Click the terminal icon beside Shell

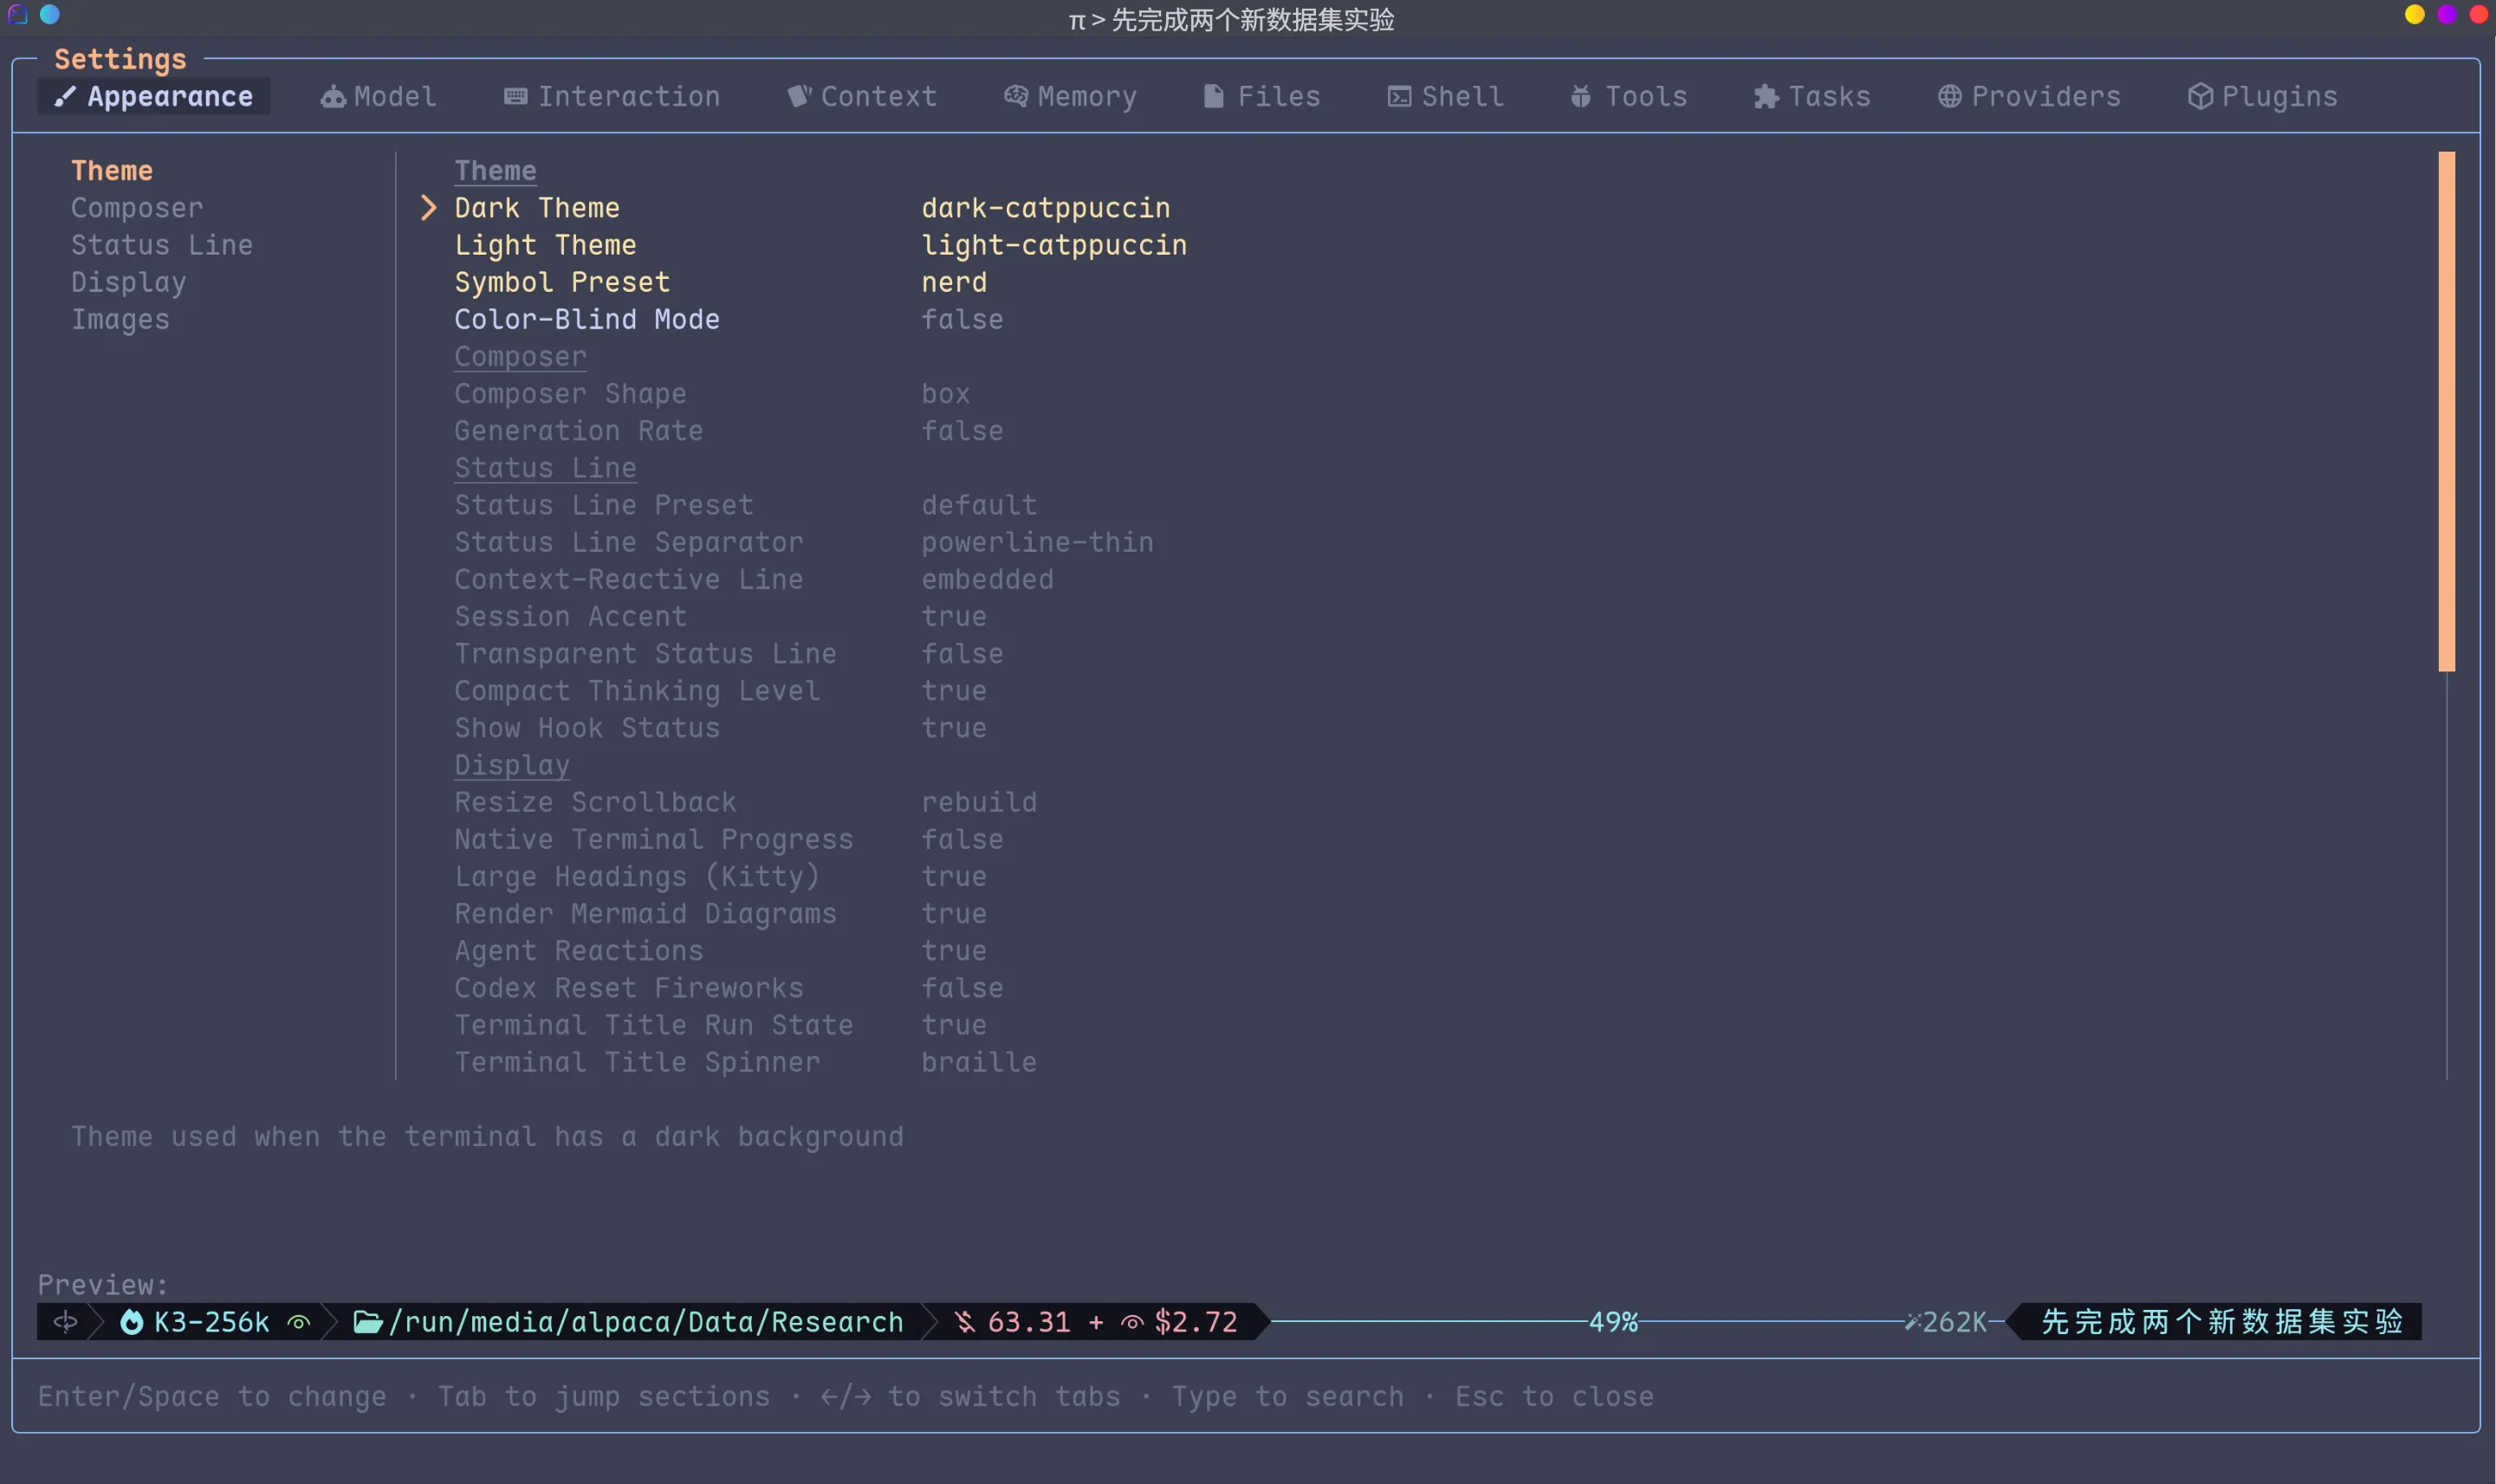[1399, 96]
